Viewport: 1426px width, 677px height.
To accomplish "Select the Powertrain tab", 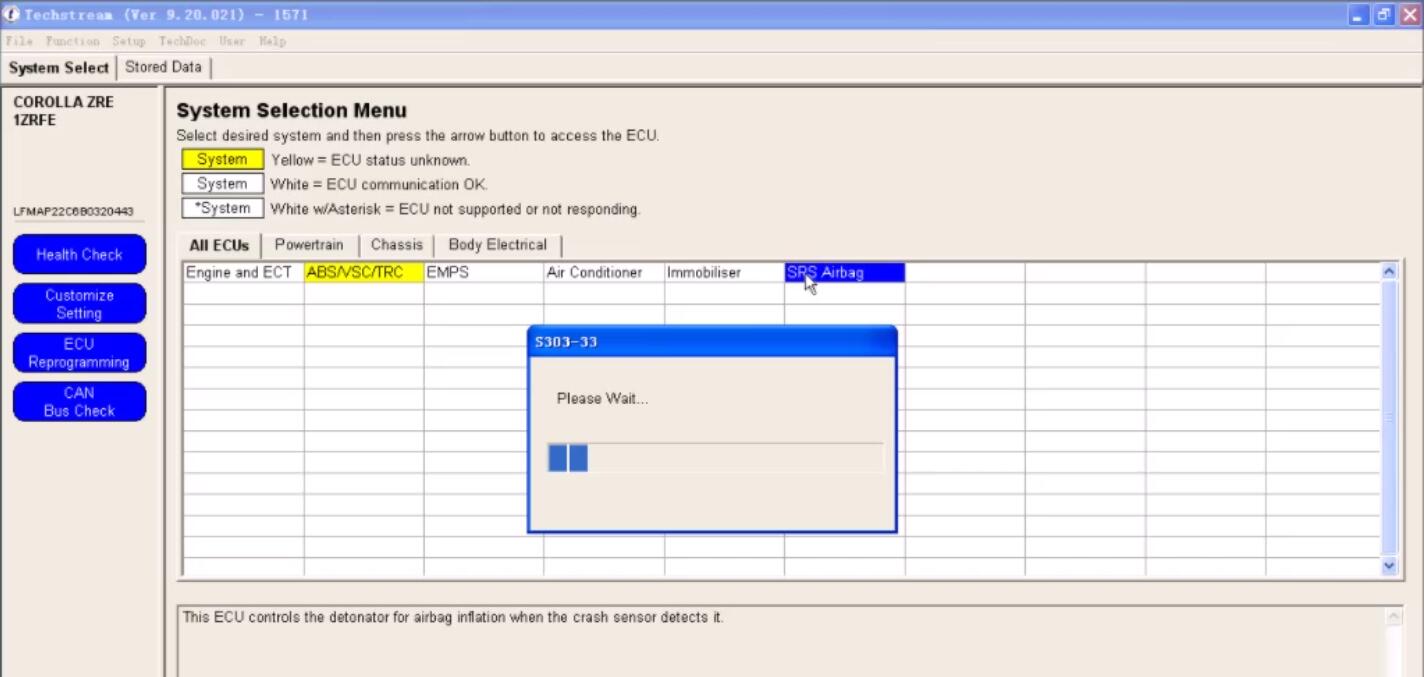I will click(x=309, y=245).
